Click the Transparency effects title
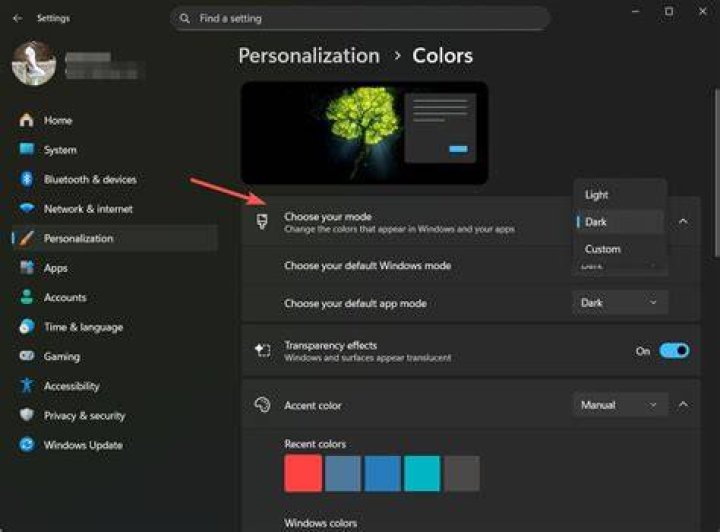The width and height of the screenshot is (720, 532). pyautogui.click(x=331, y=345)
